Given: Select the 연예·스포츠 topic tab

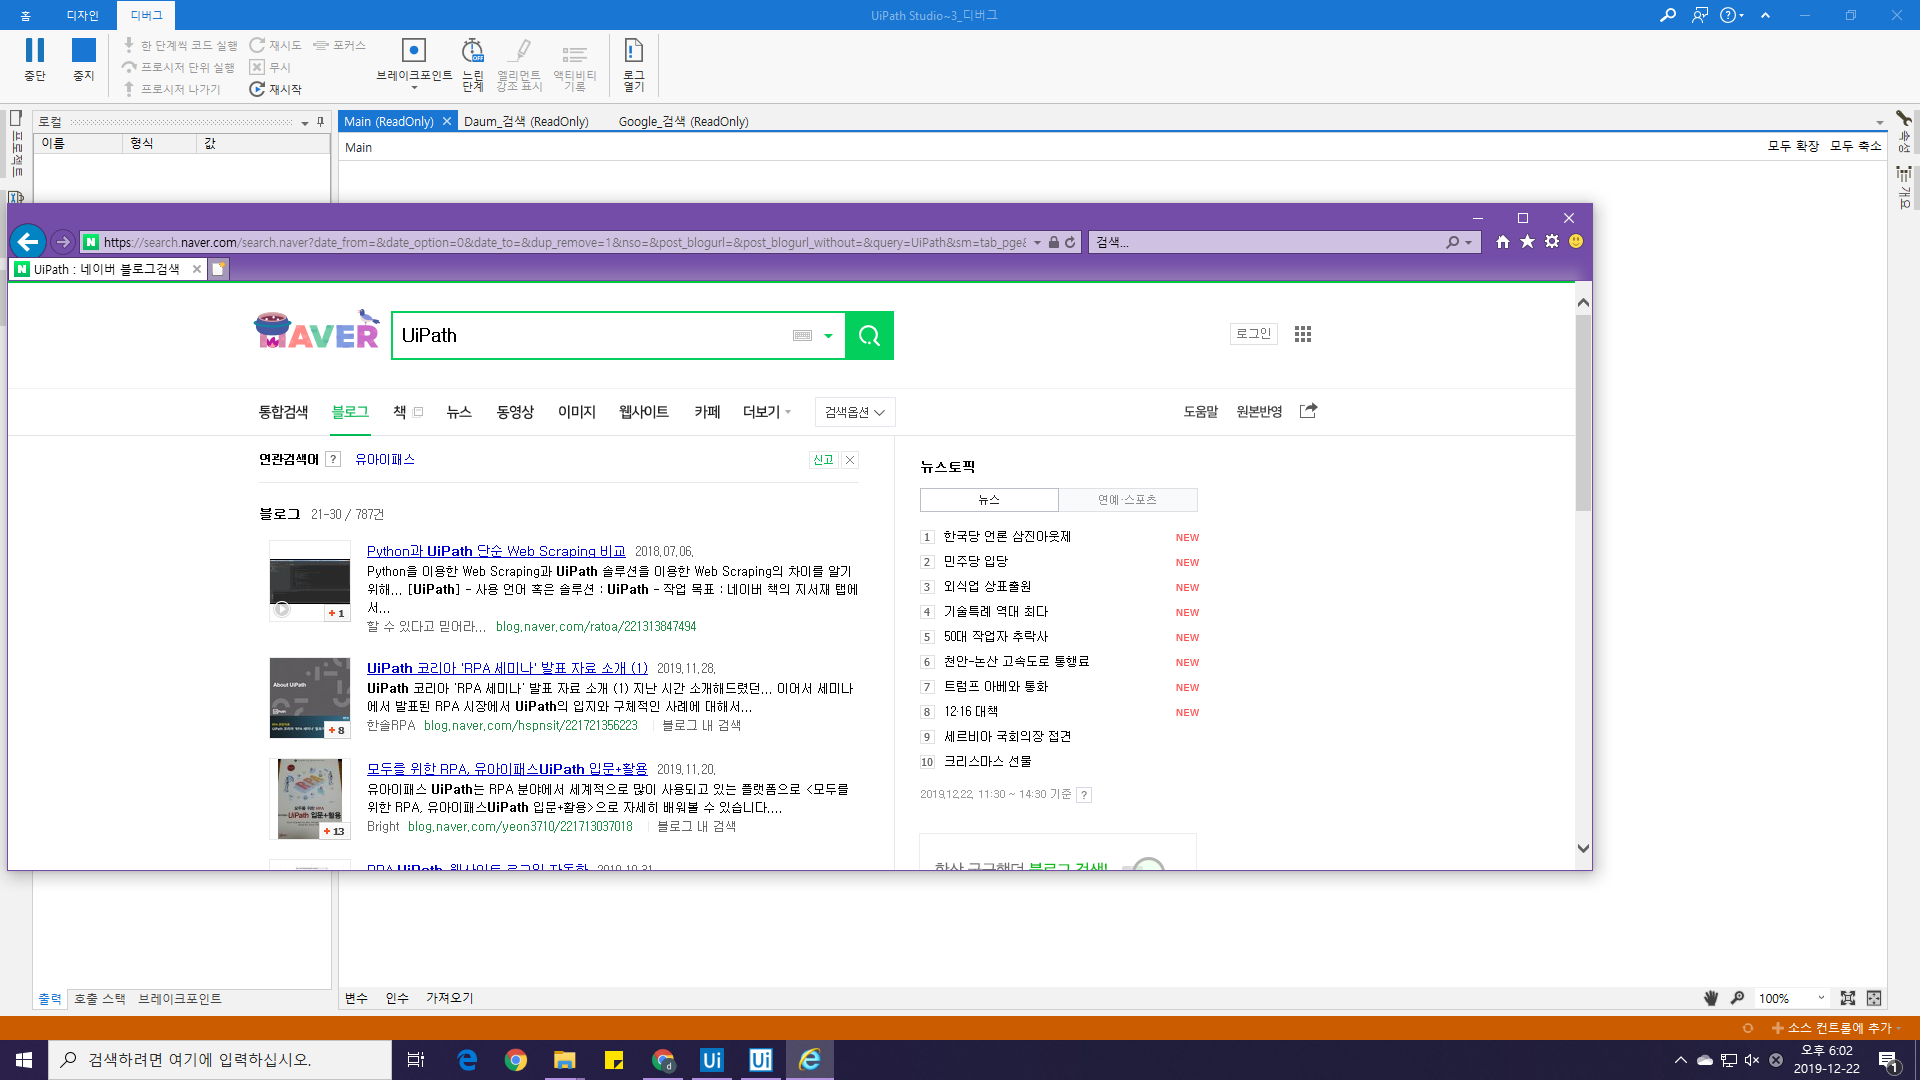Looking at the screenshot, I should tap(1127, 500).
